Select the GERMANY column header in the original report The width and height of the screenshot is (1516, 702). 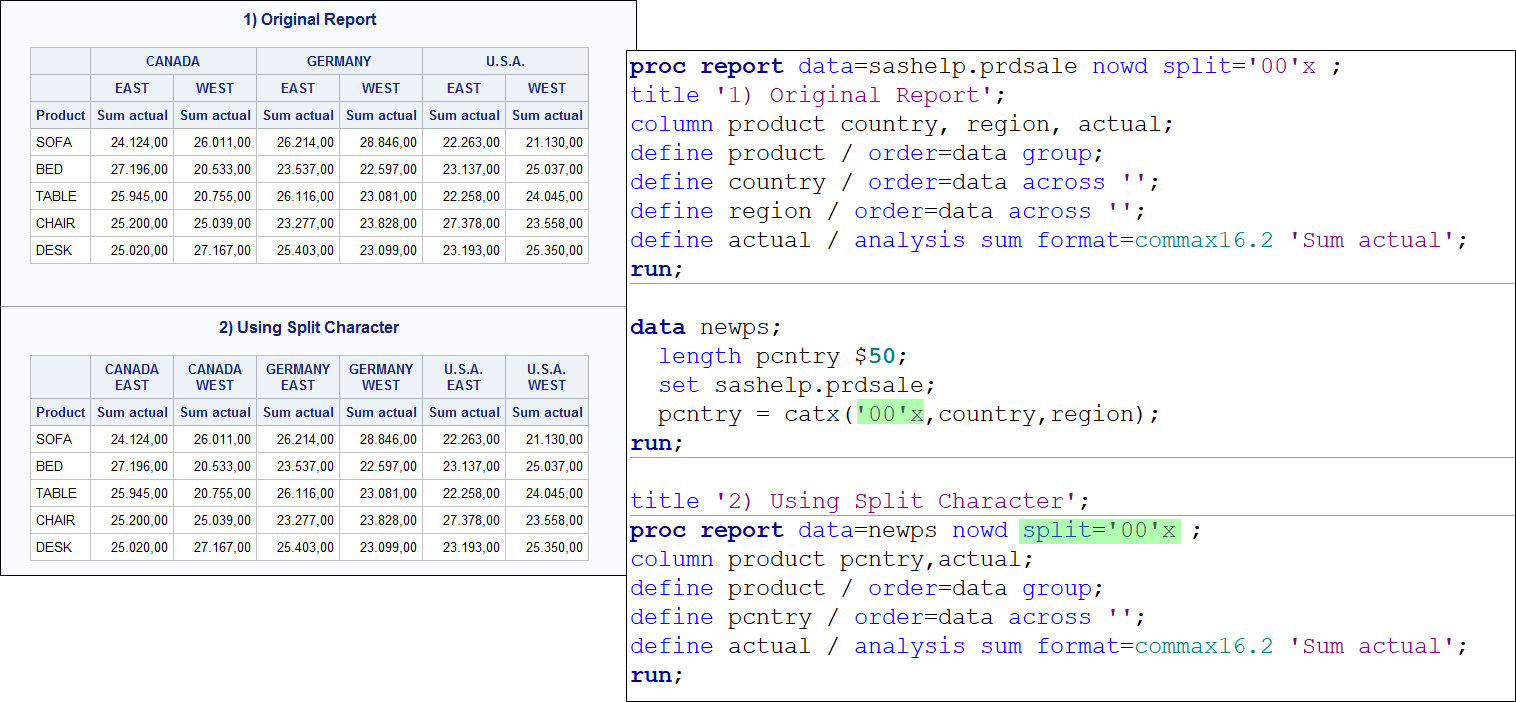tap(339, 61)
